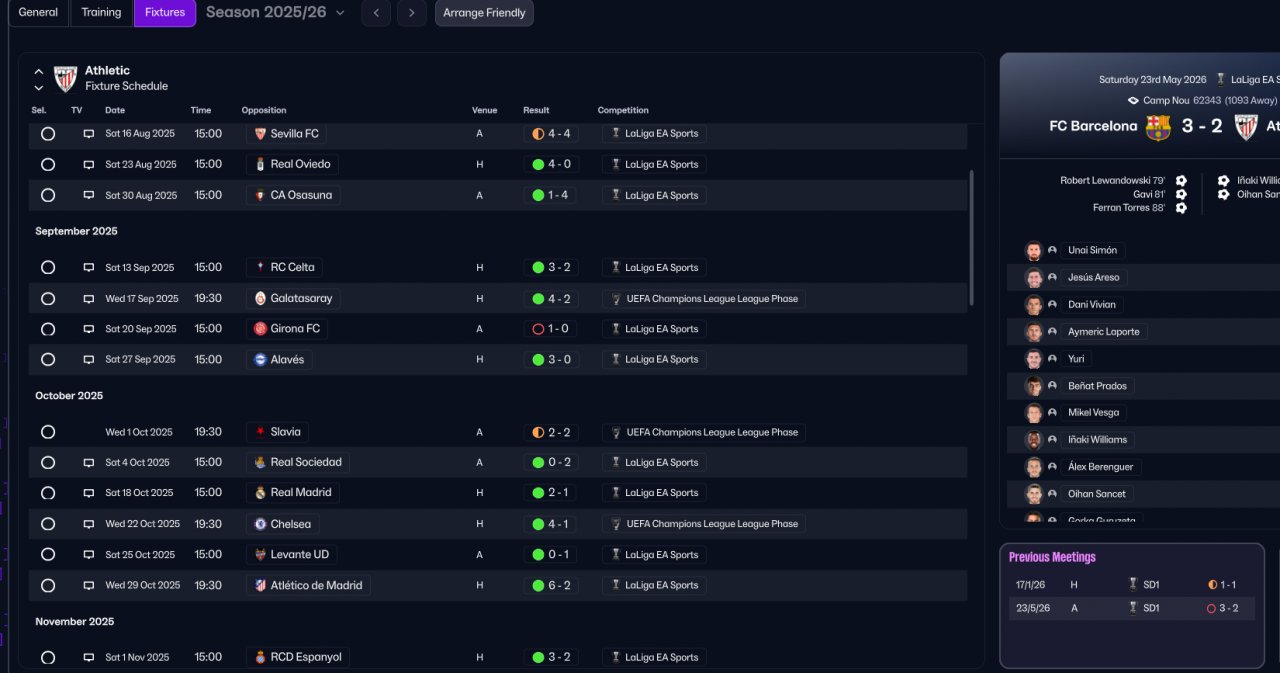
Task: Click the Mikel Vesga lineup entry
Action: tap(1094, 412)
